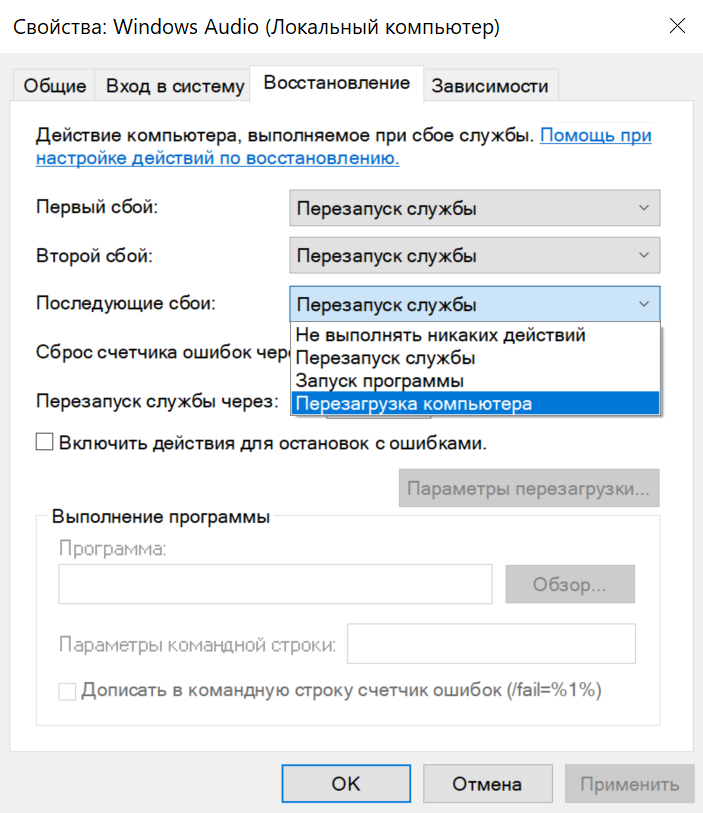Image resolution: width=703 pixels, height=813 pixels.
Task: Expand the Первый сбой dropdown
Action: [x=475, y=209]
